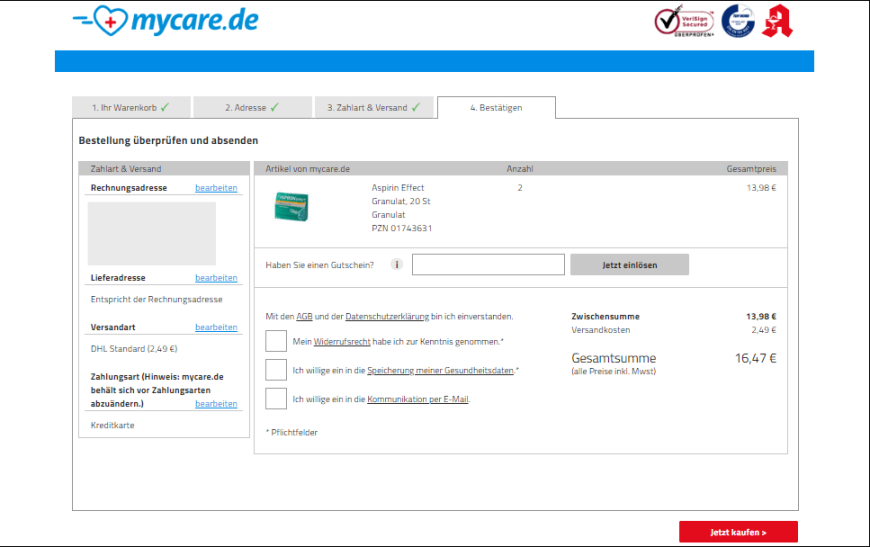Click Entspricht der Rechnungsadresse text
870x547 pixels.
pyautogui.click(x=156, y=300)
